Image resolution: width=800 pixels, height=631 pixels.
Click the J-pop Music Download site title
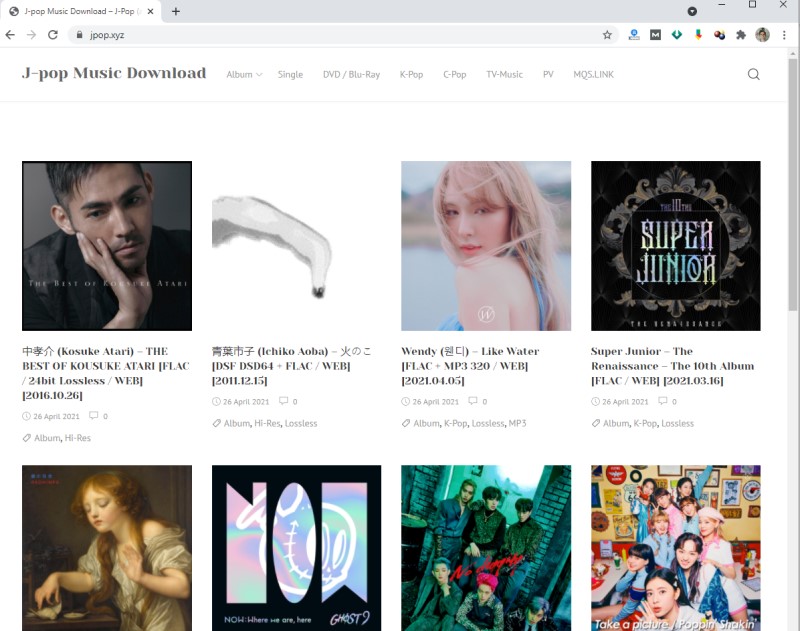coord(114,73)
